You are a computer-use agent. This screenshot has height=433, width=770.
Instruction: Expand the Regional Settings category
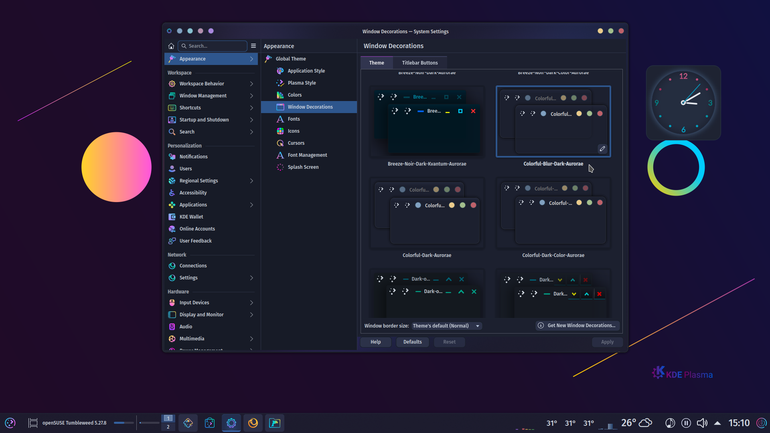pos(211,181)
